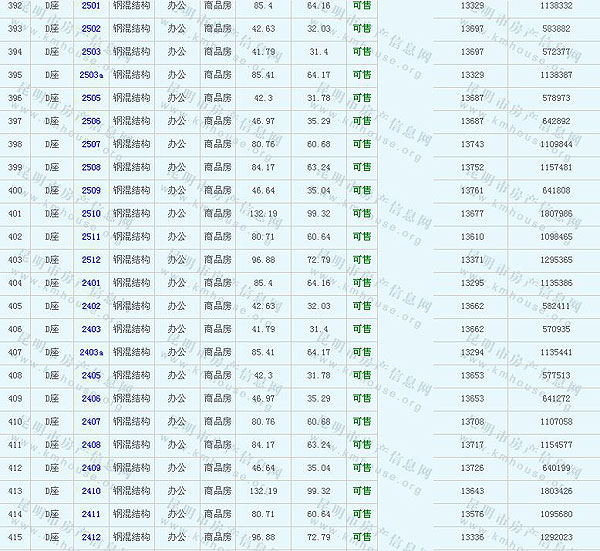Viewport: 600px width, 551px height.
Task: Open room 2502 details link
Action: coord(91,29)
